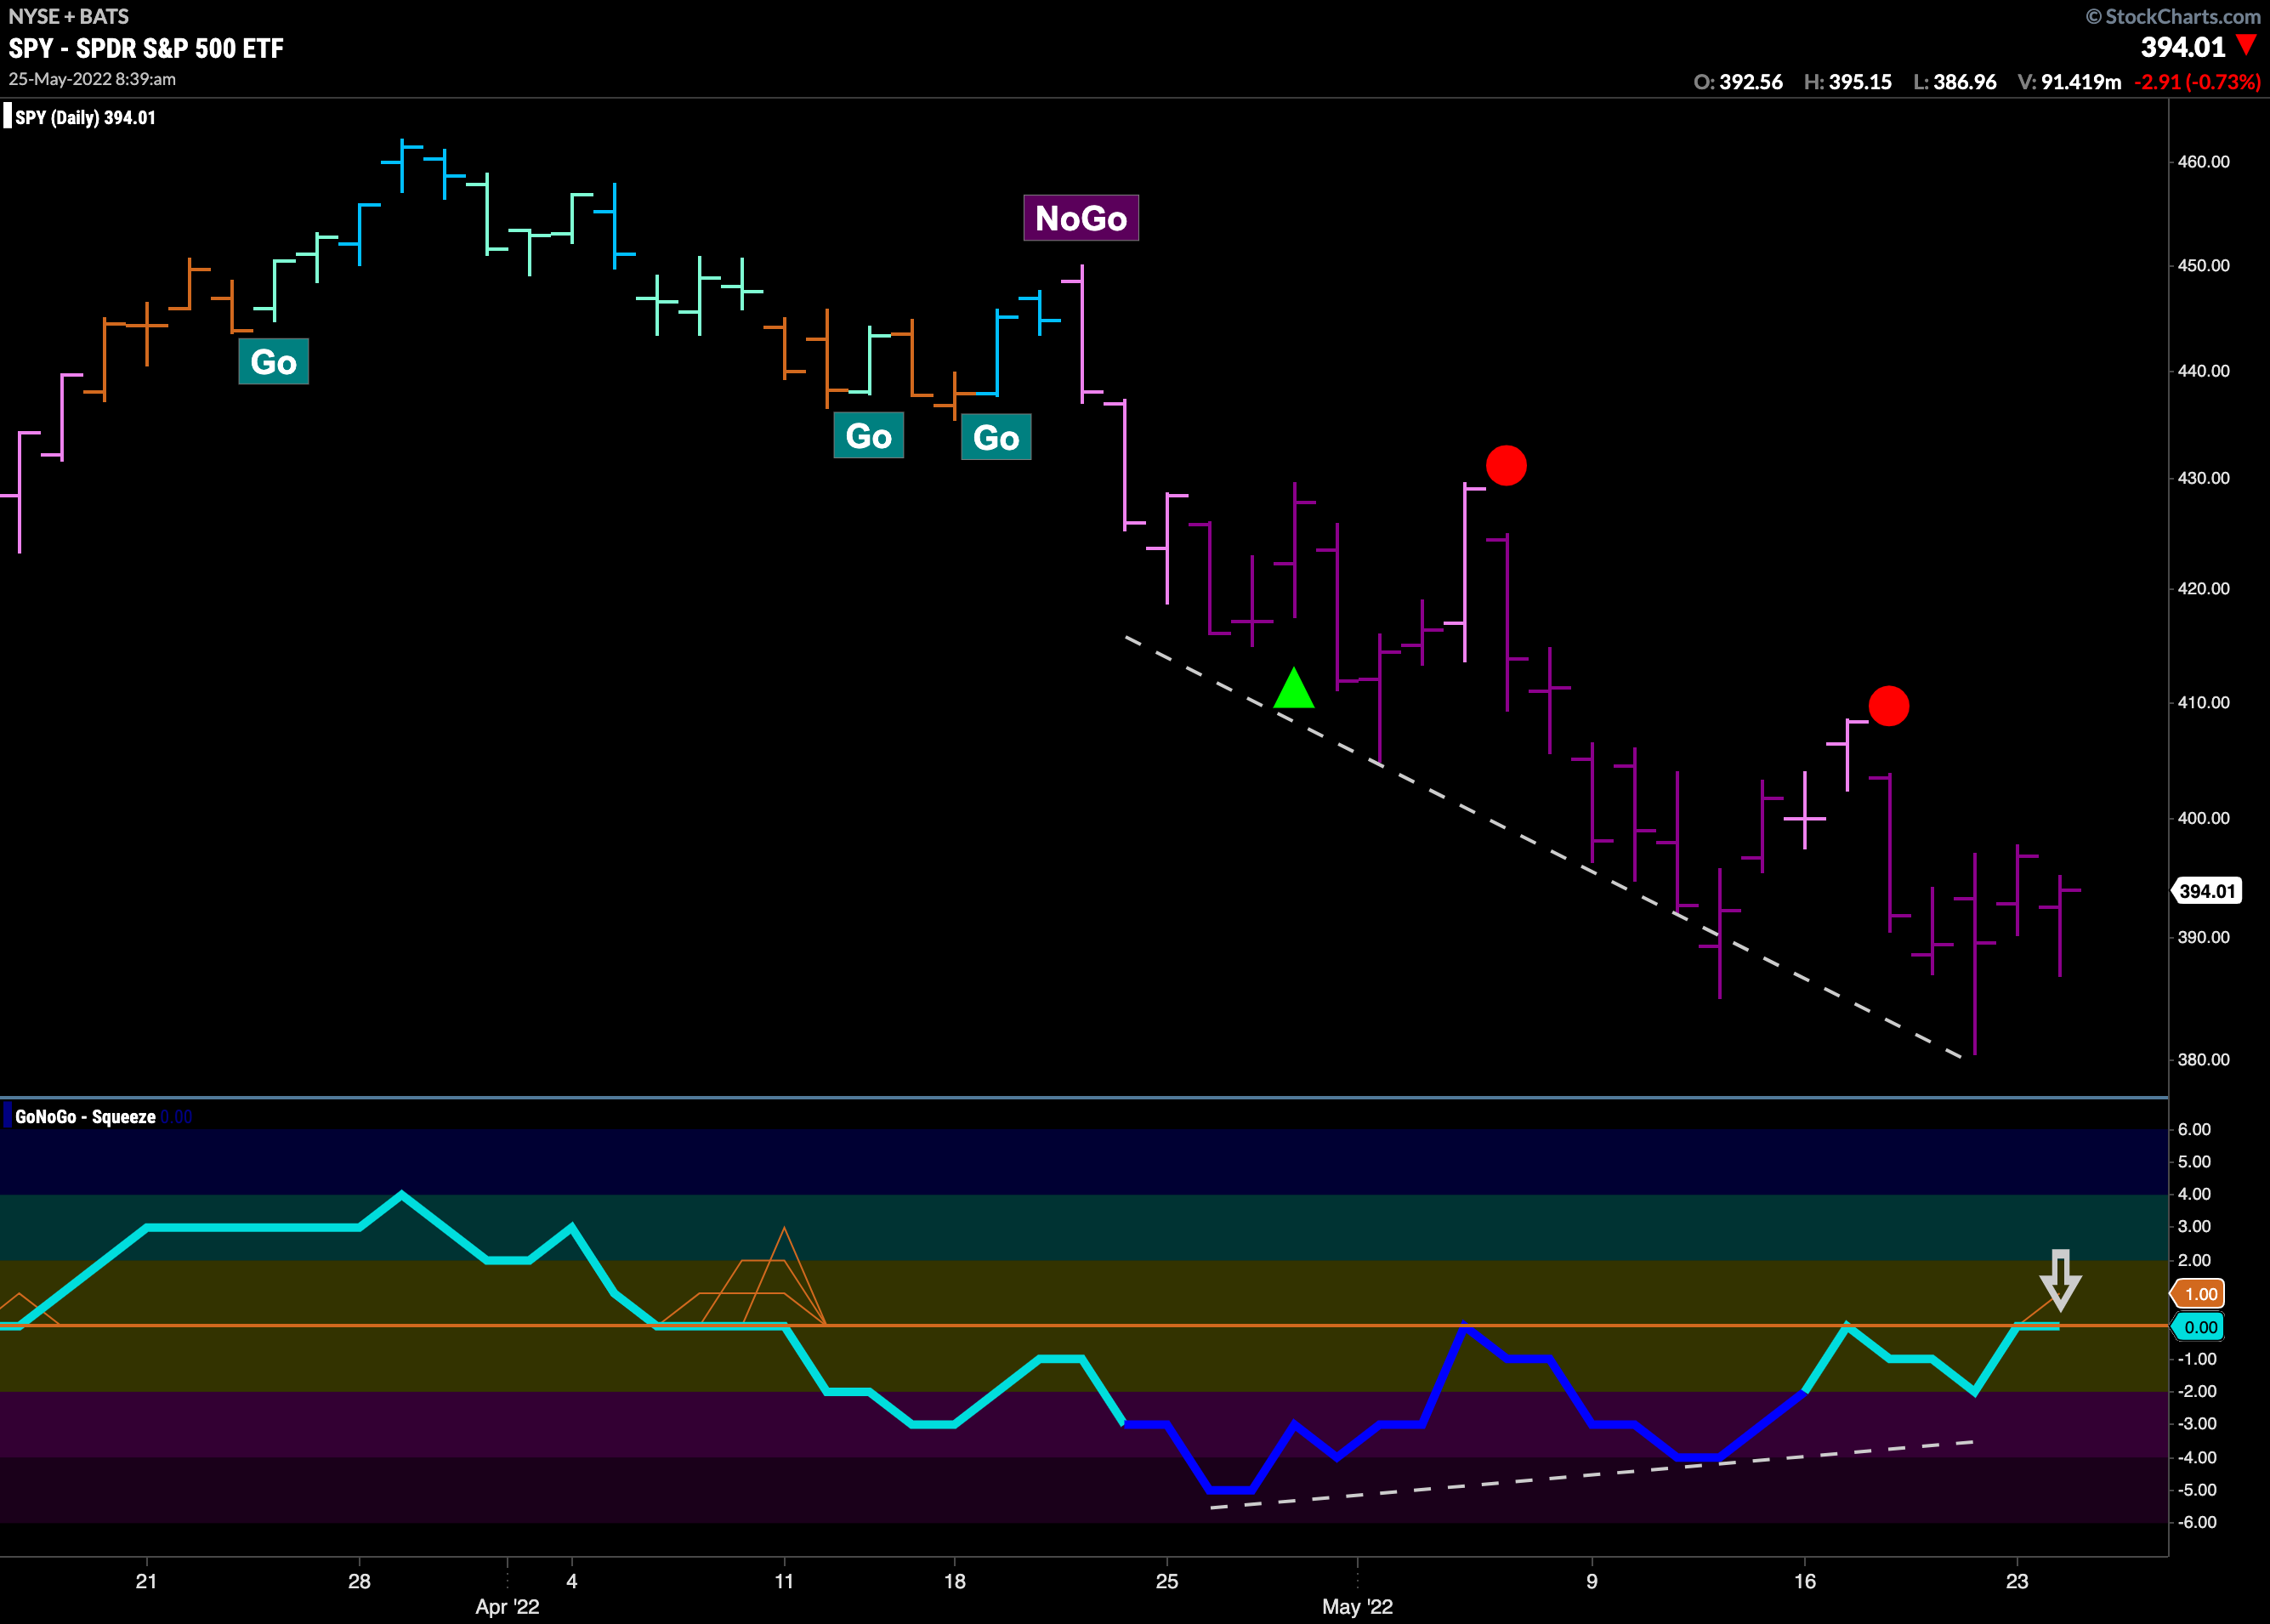Click the green up-triangle marker
Screen dimensions: 2270x1624
(1294, 688)
